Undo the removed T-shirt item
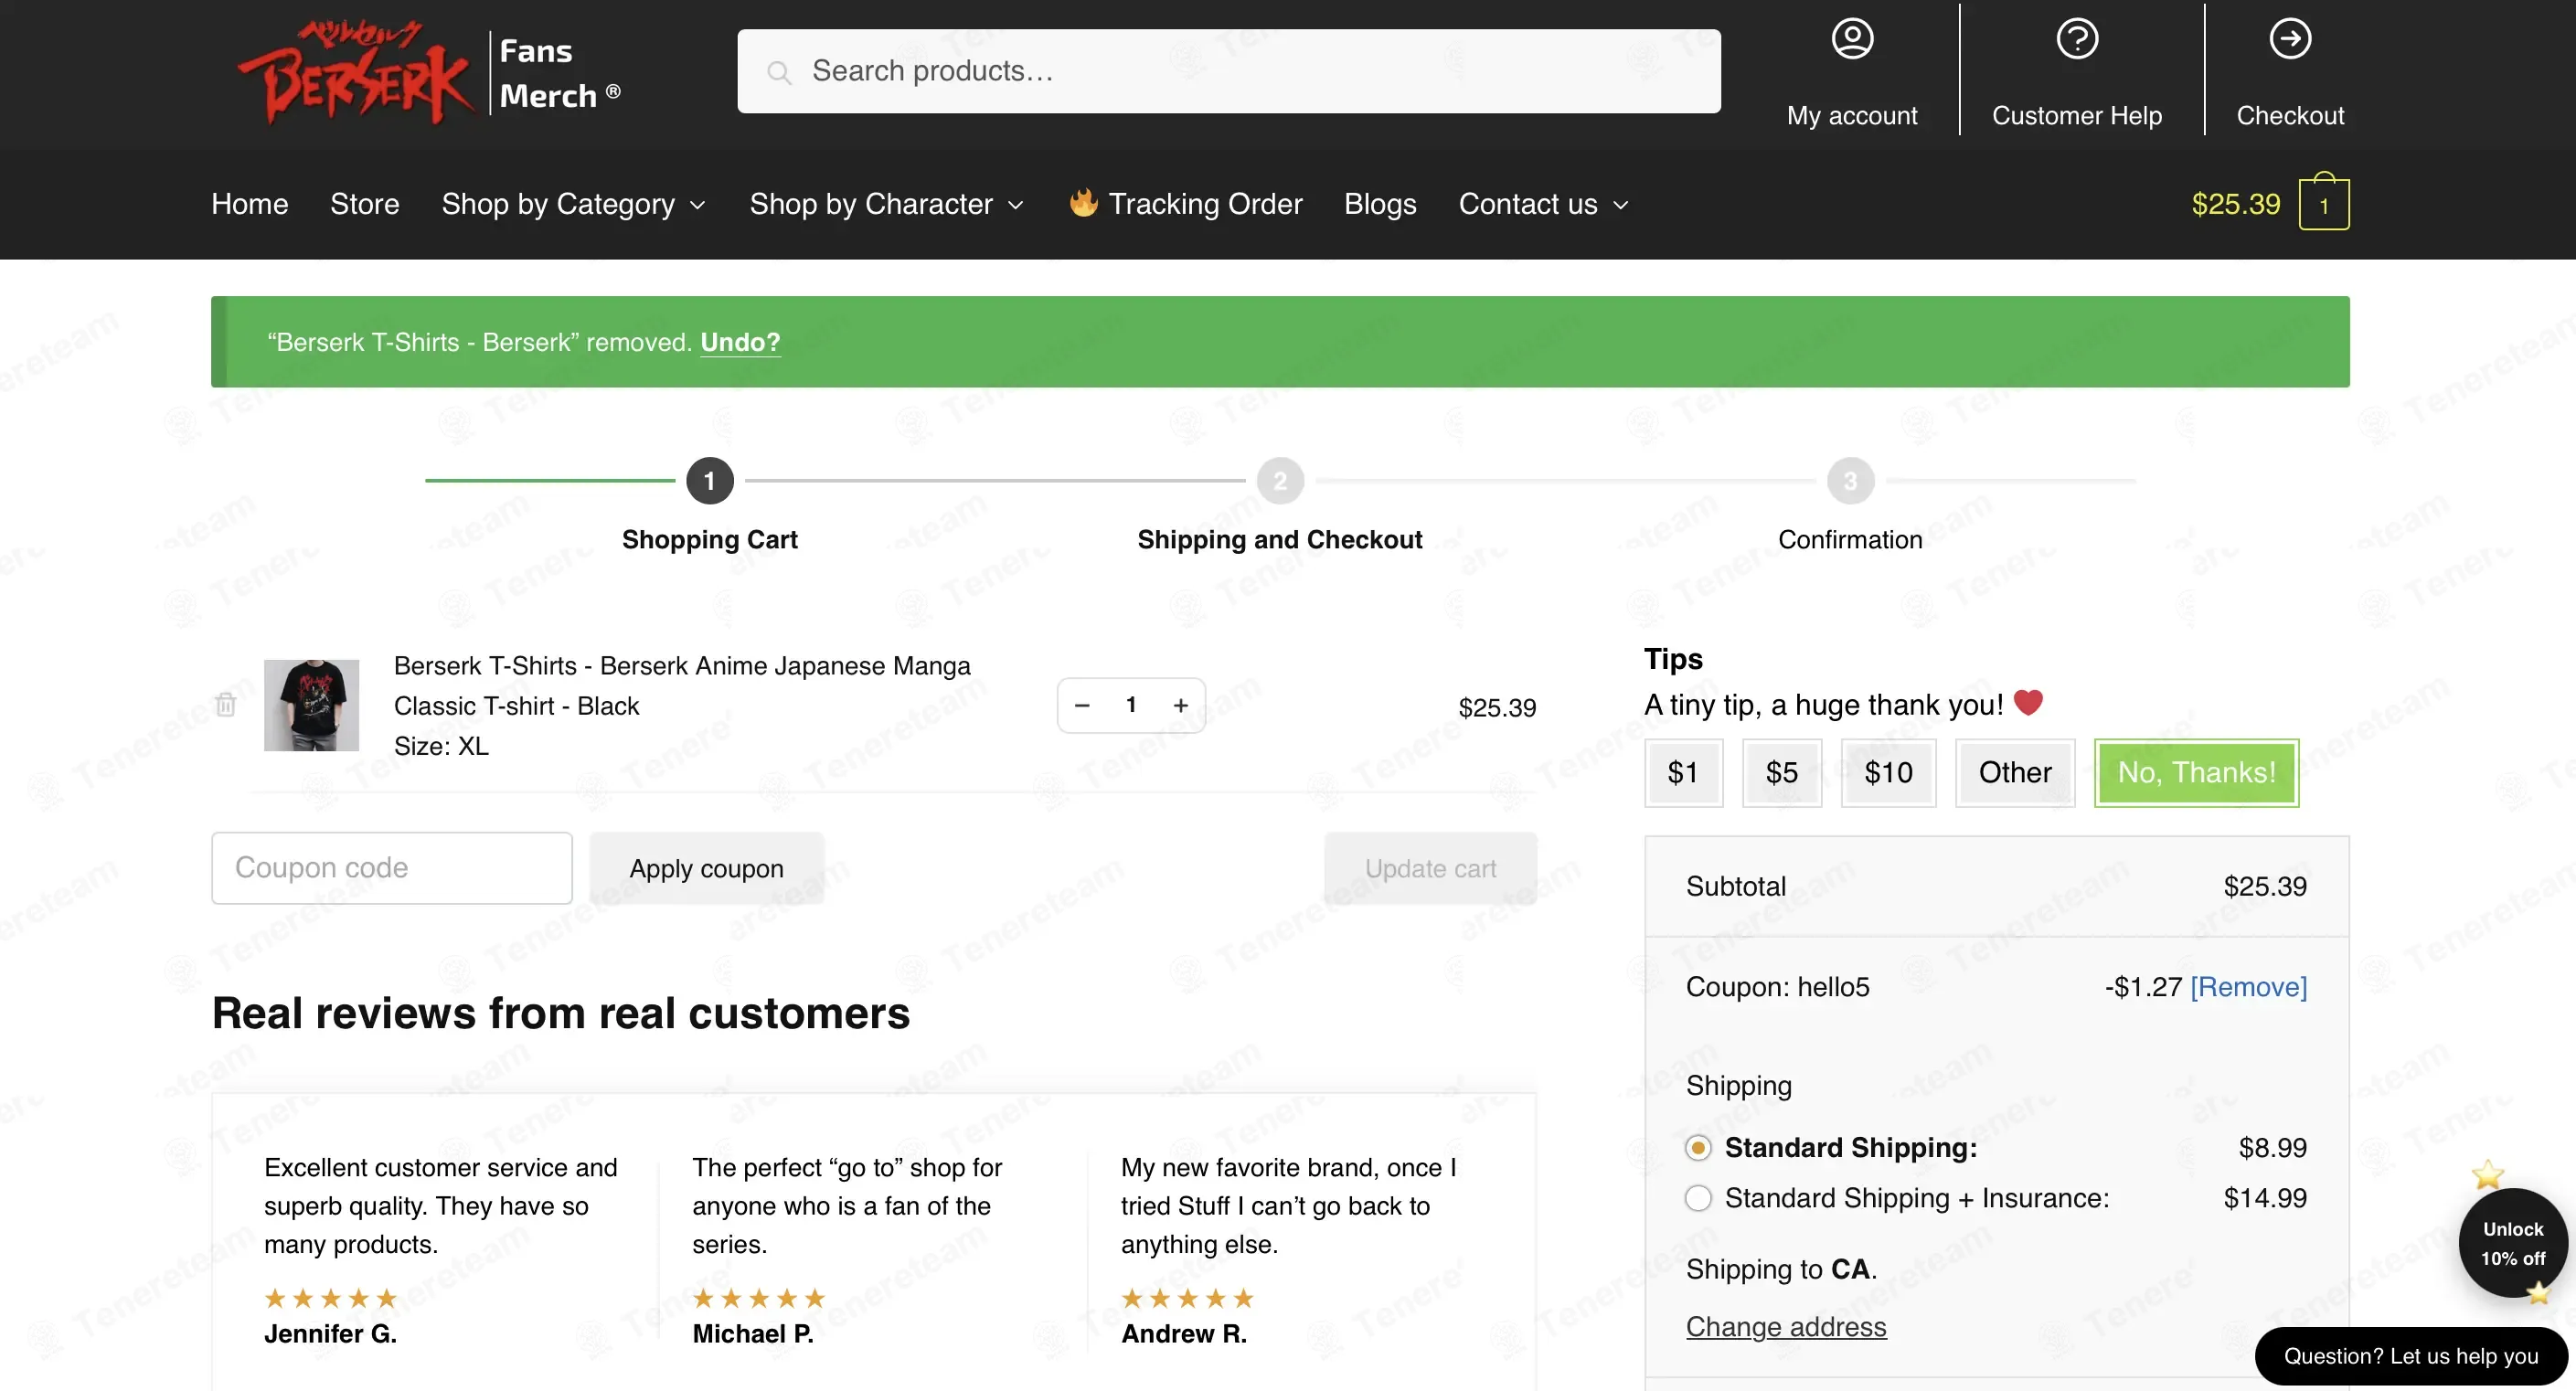The image size is (2576, 1391). [x=740, y=342]
